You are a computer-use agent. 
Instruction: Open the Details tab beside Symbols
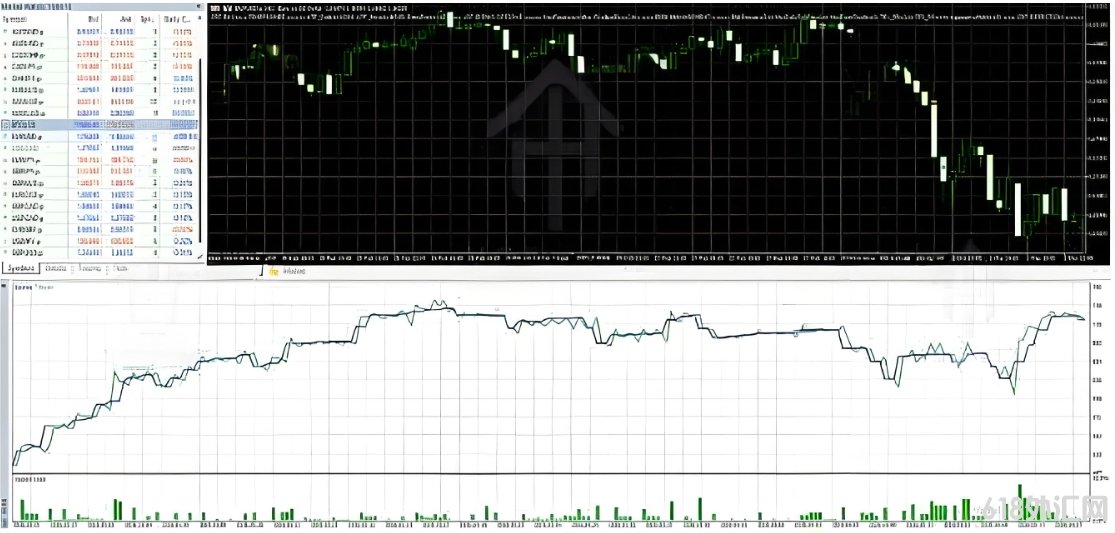[x=55, y=269]
